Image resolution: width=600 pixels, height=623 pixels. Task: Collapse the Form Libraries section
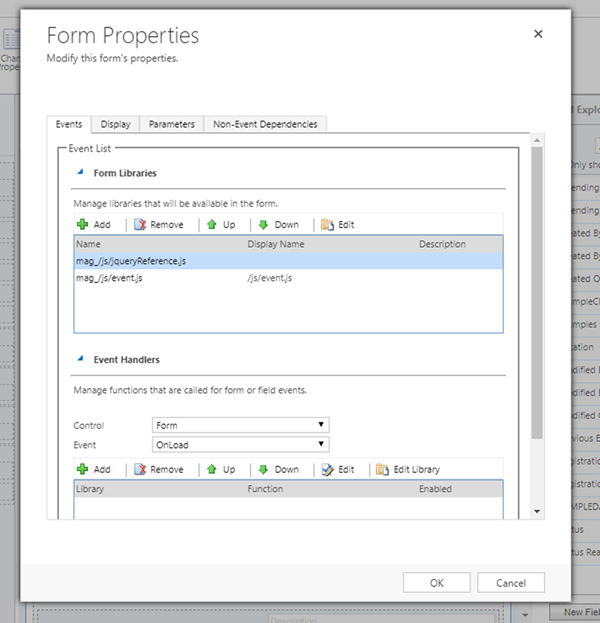point(79,173)
